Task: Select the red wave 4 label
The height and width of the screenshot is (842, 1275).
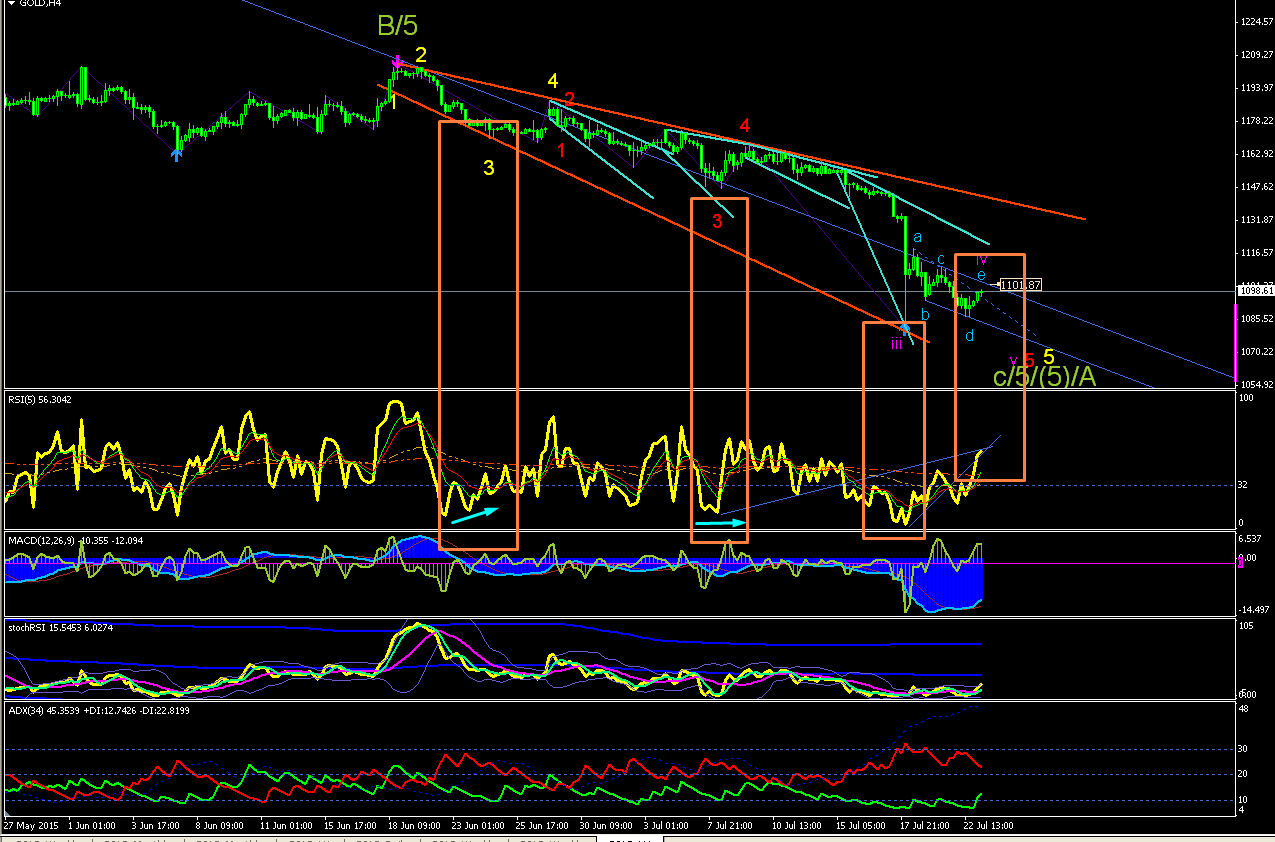Action: tap(744, 126)
